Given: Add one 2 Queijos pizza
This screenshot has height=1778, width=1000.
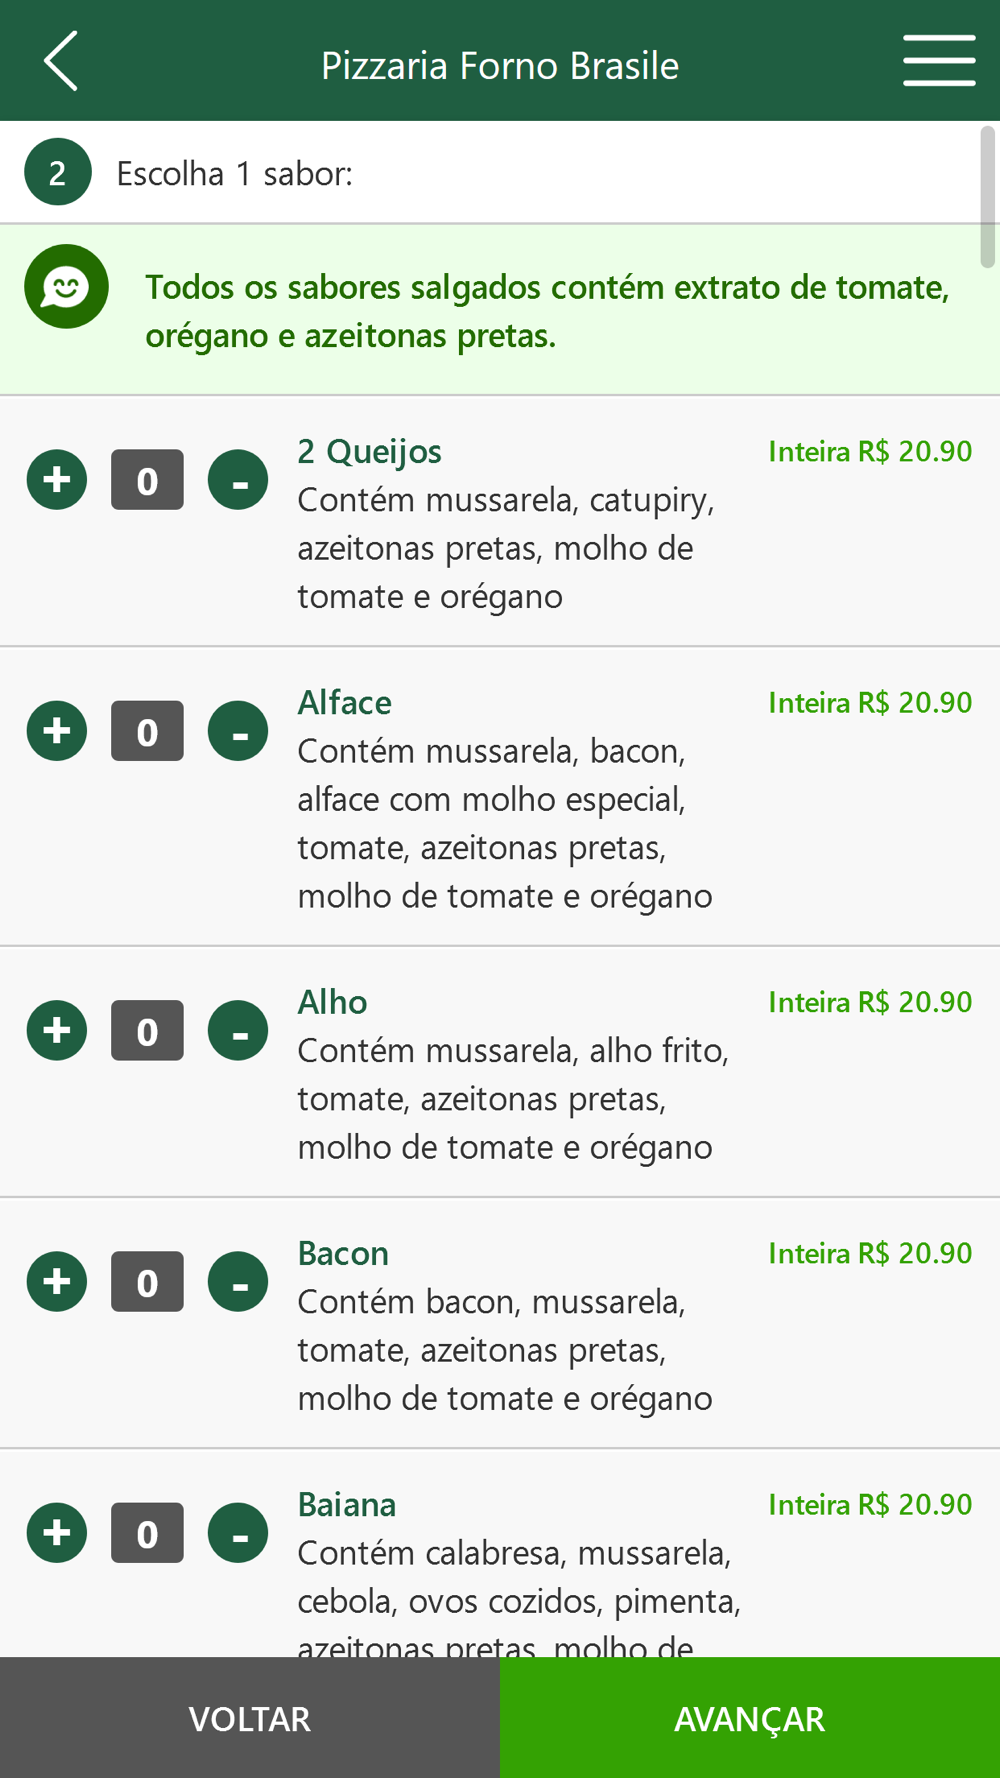Looking at the screenshot, I should pyautogui.click(x=57, y=480).
